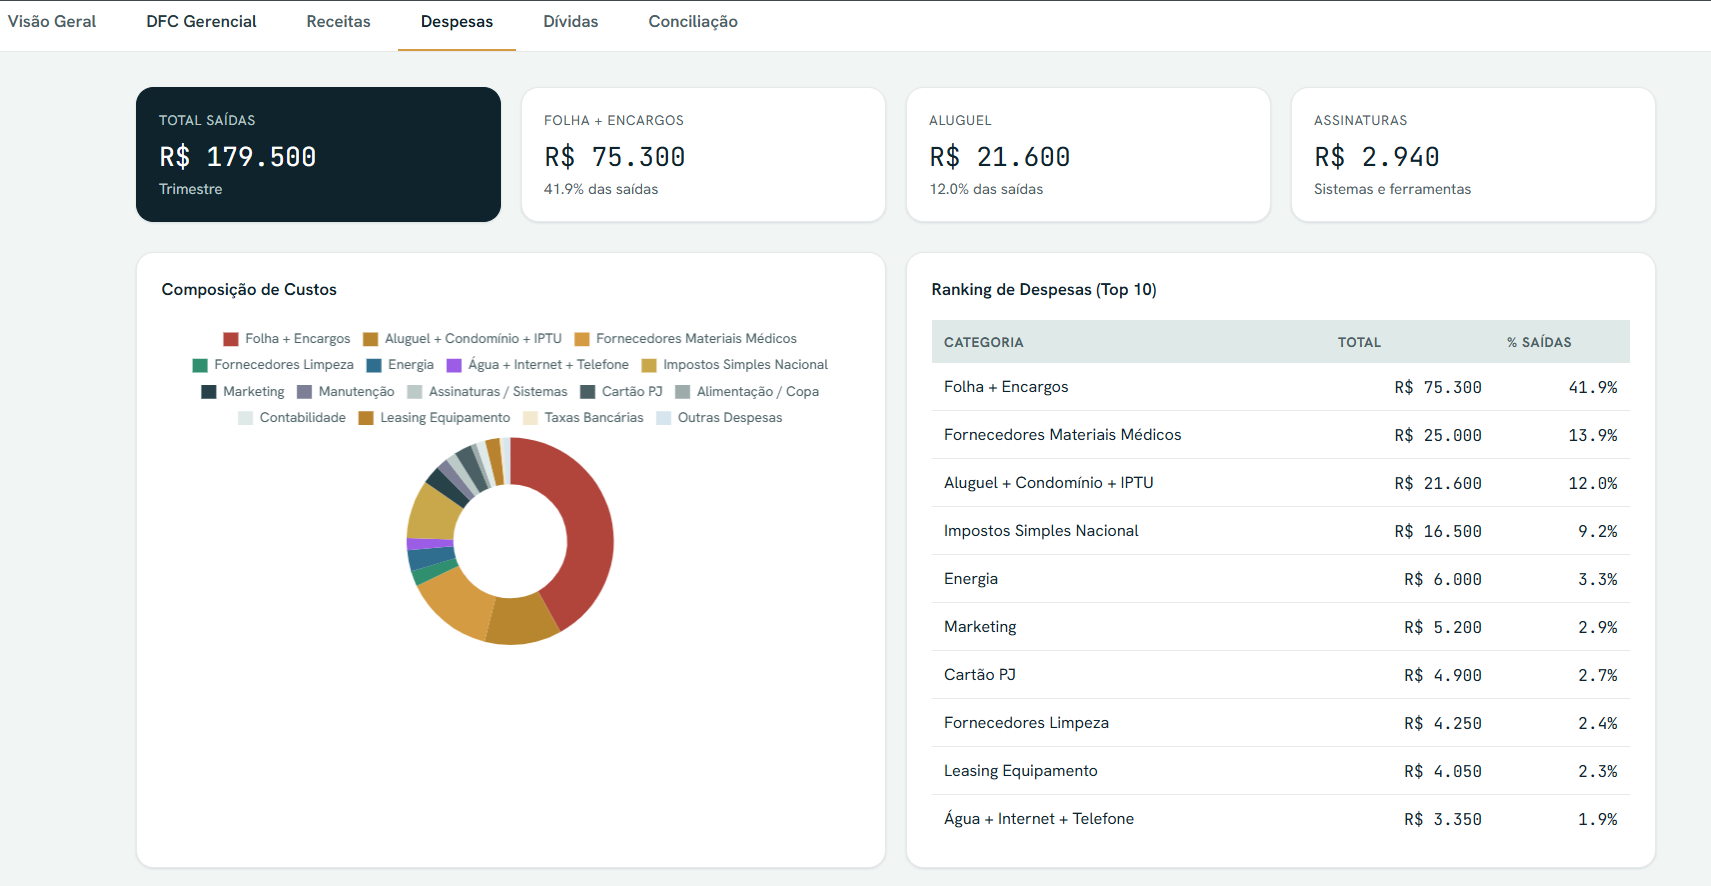This screenshot has height=886, width=1711.
Task: Open the DFC Gerencial tab
Action: pos(201,22)
